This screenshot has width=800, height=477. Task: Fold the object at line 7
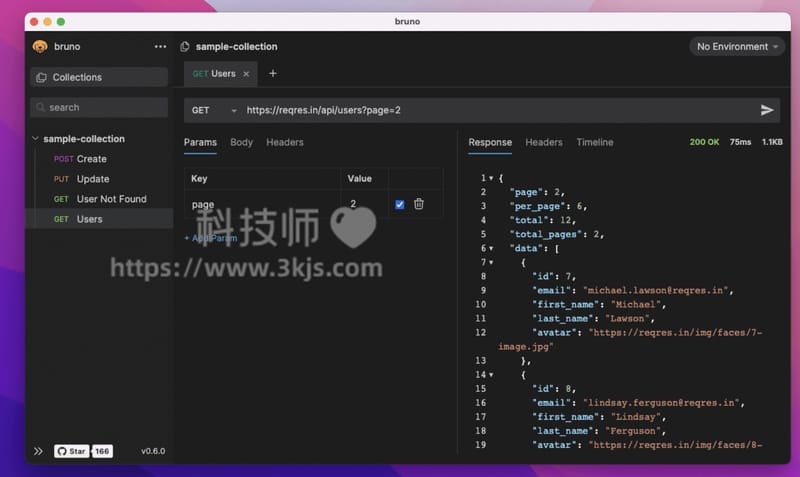(491, 263)
